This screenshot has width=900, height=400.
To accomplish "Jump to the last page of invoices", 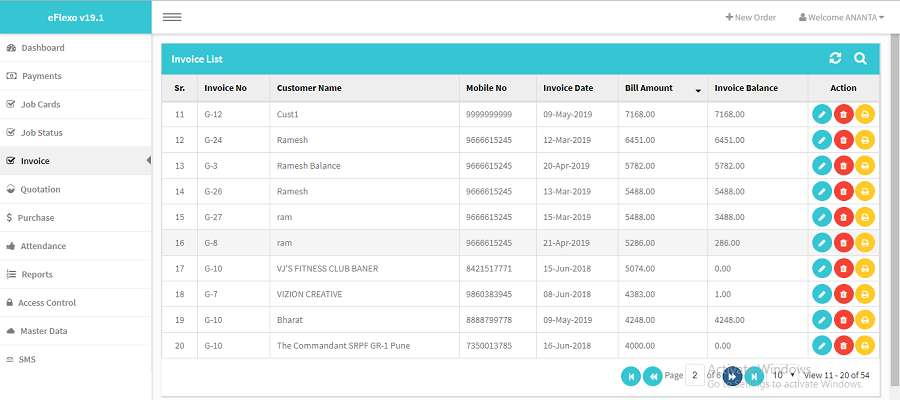I will pyautogui.click(x=754, y=375).
